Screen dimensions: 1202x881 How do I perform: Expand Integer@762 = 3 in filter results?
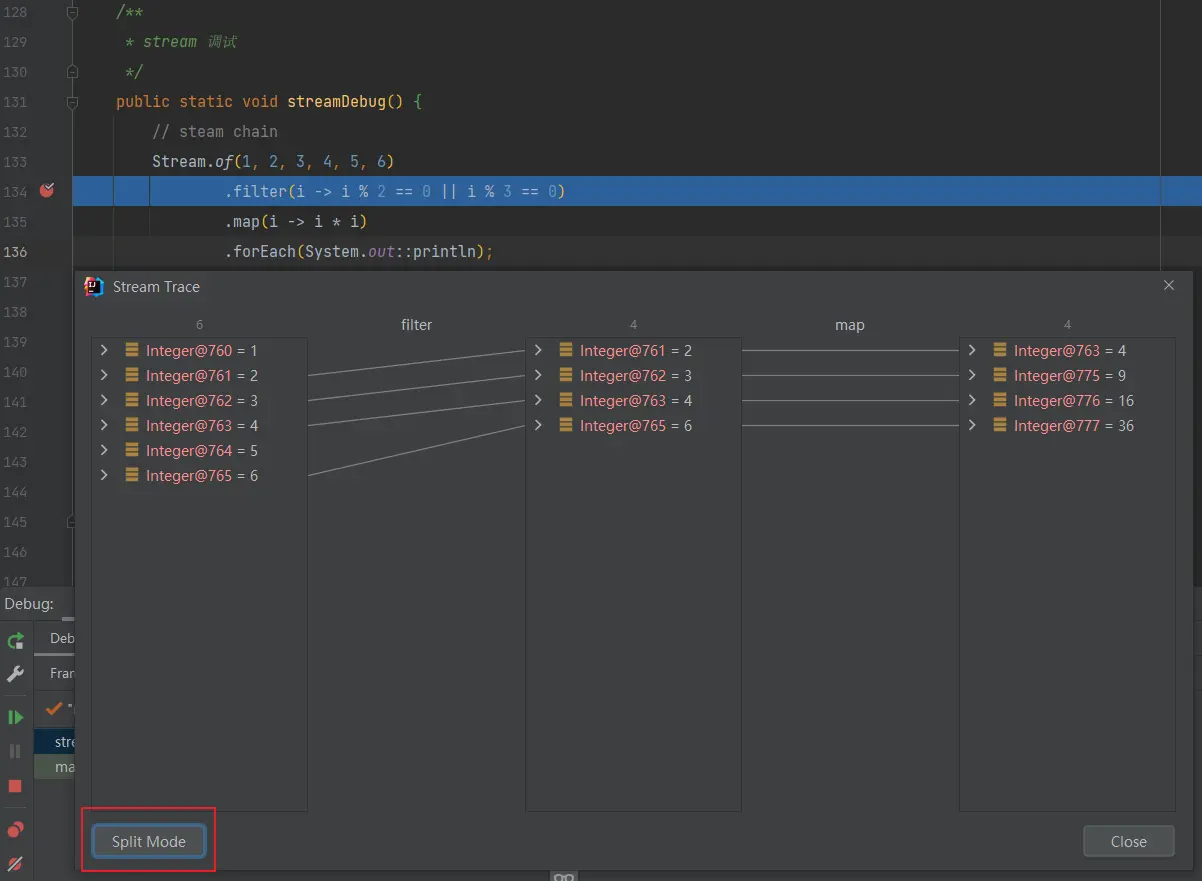tap(538, 376)
